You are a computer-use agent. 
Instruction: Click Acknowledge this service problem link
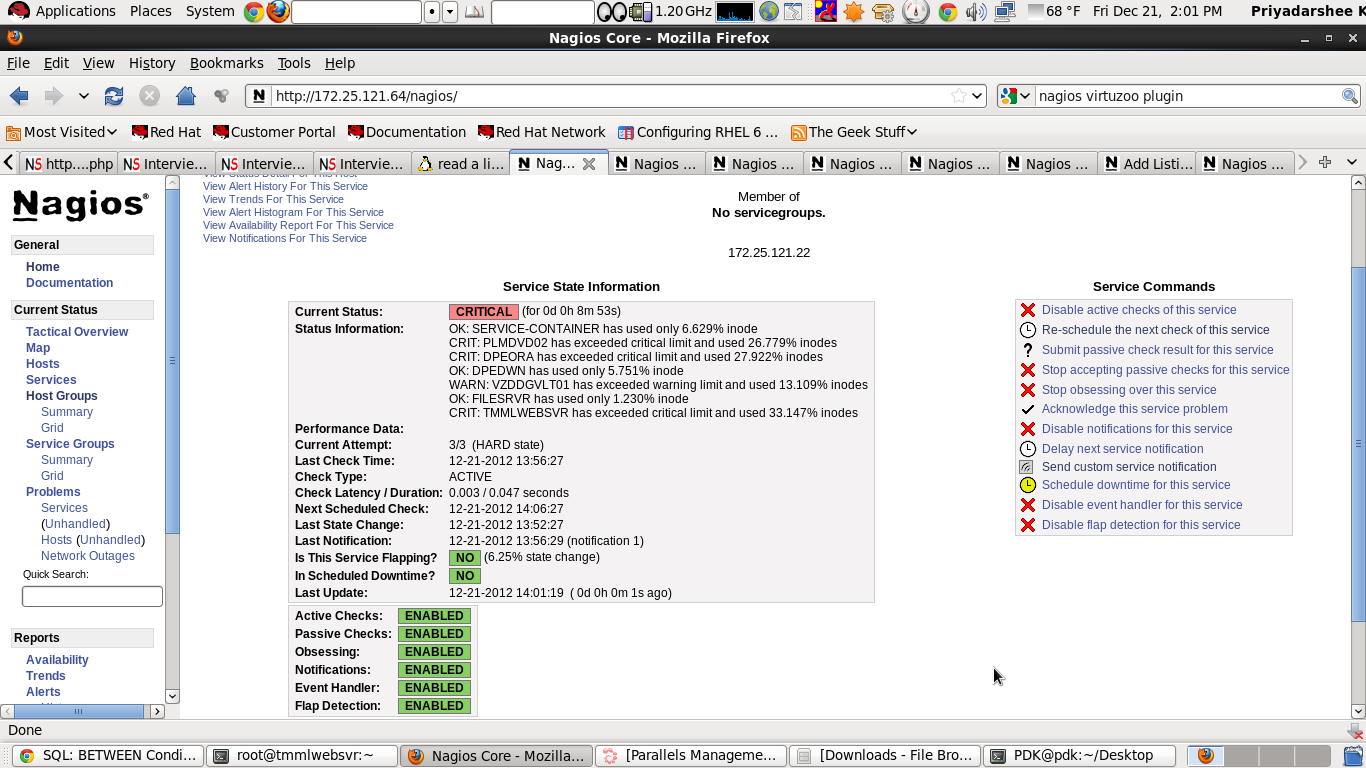[x=1135, y=409]
